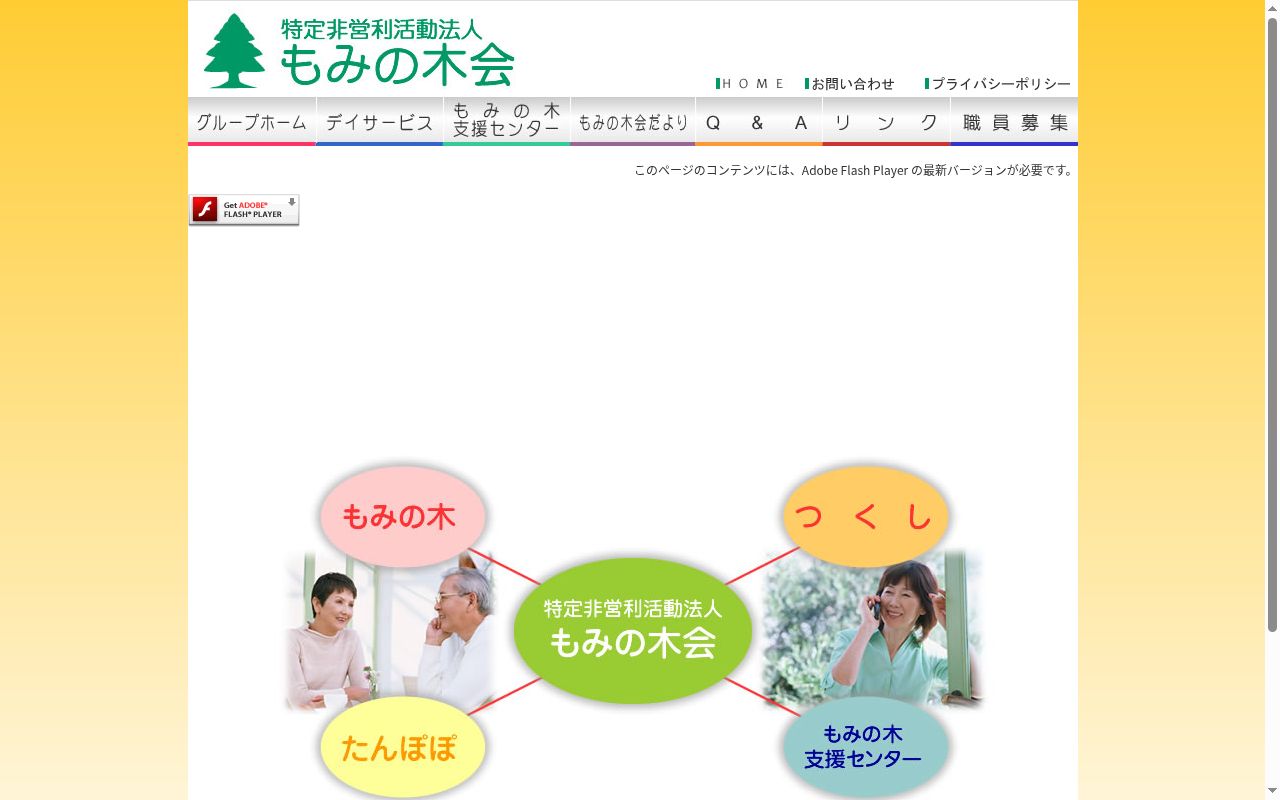The width and height of the screenshot is (1280, 800).
Task: Click the photo of the woman on the phone
Action: click(x=873, y=630)
